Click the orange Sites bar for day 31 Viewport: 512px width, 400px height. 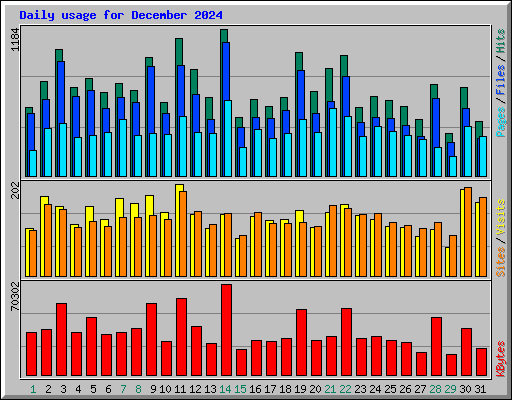[483, 237]
